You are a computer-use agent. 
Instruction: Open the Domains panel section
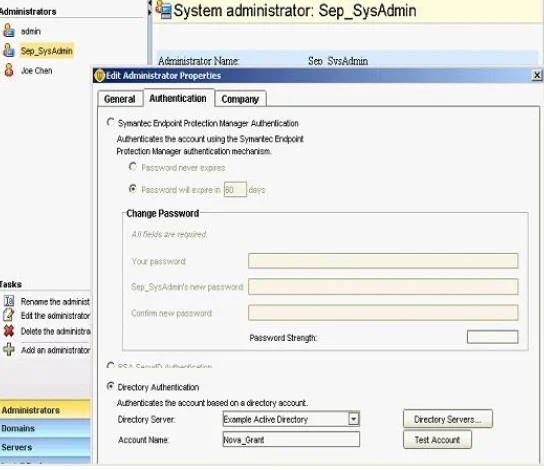click(x=45, y=428)
